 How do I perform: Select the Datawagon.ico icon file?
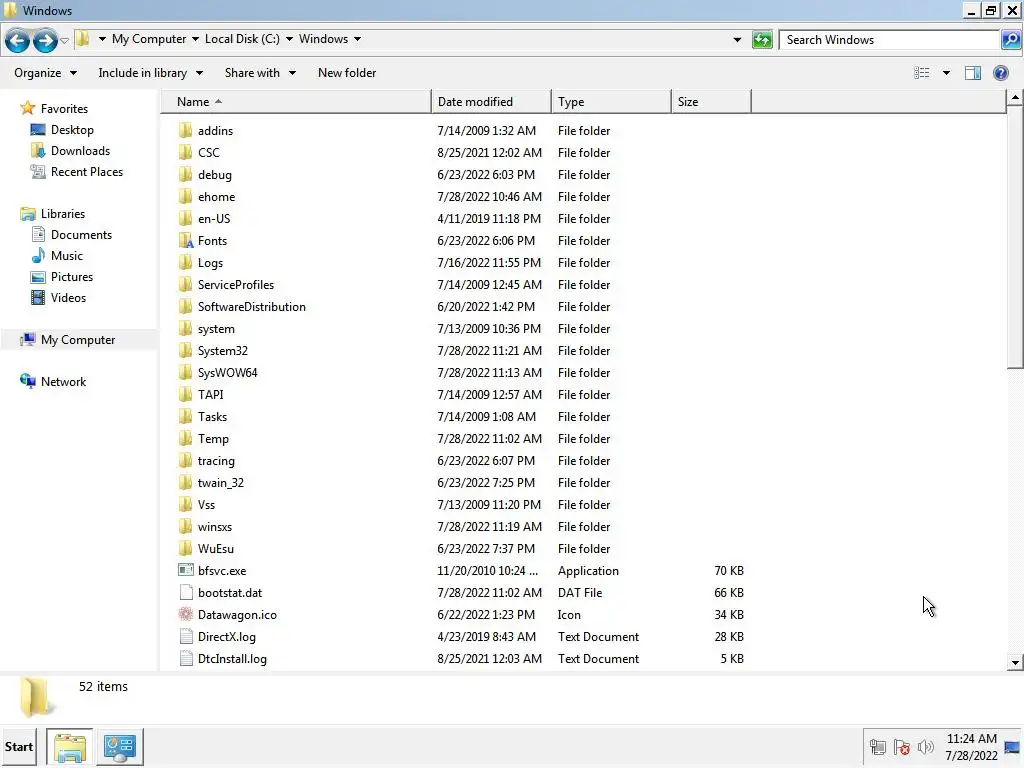click(x=185, y=615)
